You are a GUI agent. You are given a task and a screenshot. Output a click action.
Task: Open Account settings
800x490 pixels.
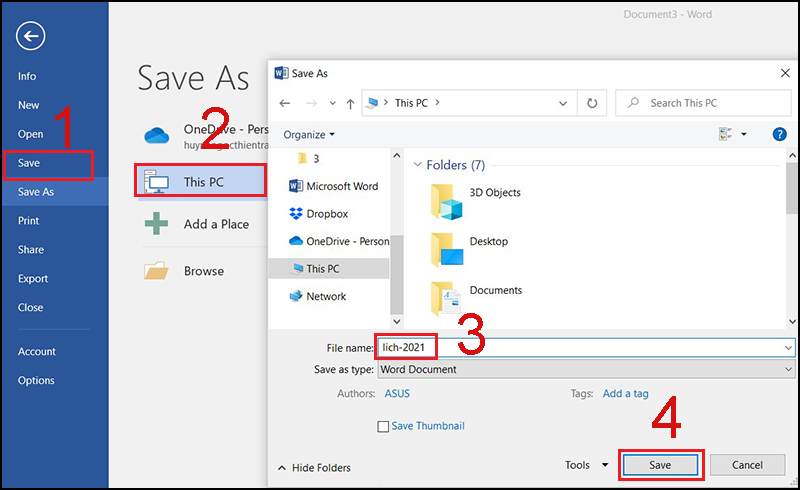click(x=37, y=352)
